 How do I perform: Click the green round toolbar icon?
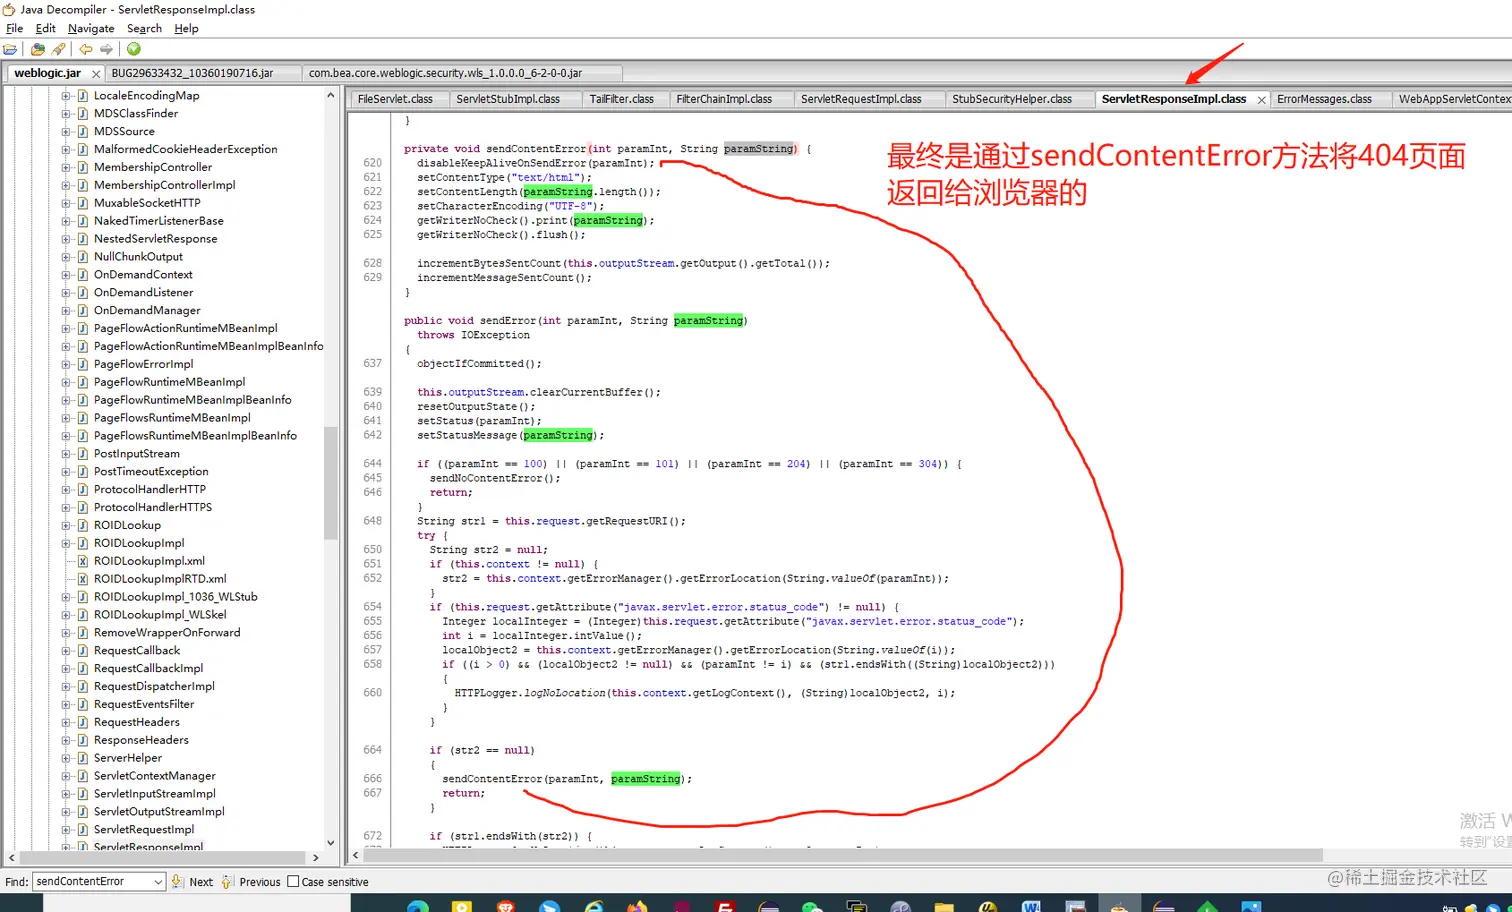point(134,49)
